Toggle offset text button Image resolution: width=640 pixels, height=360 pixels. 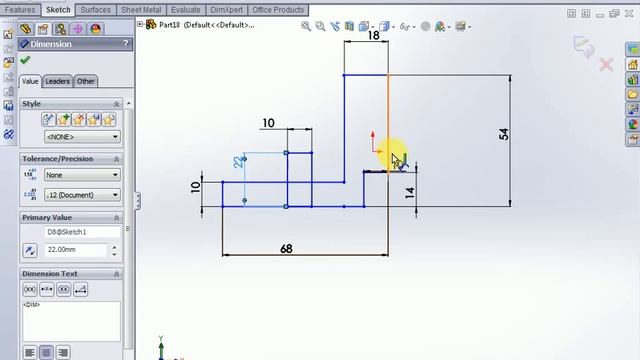[81, 289]
